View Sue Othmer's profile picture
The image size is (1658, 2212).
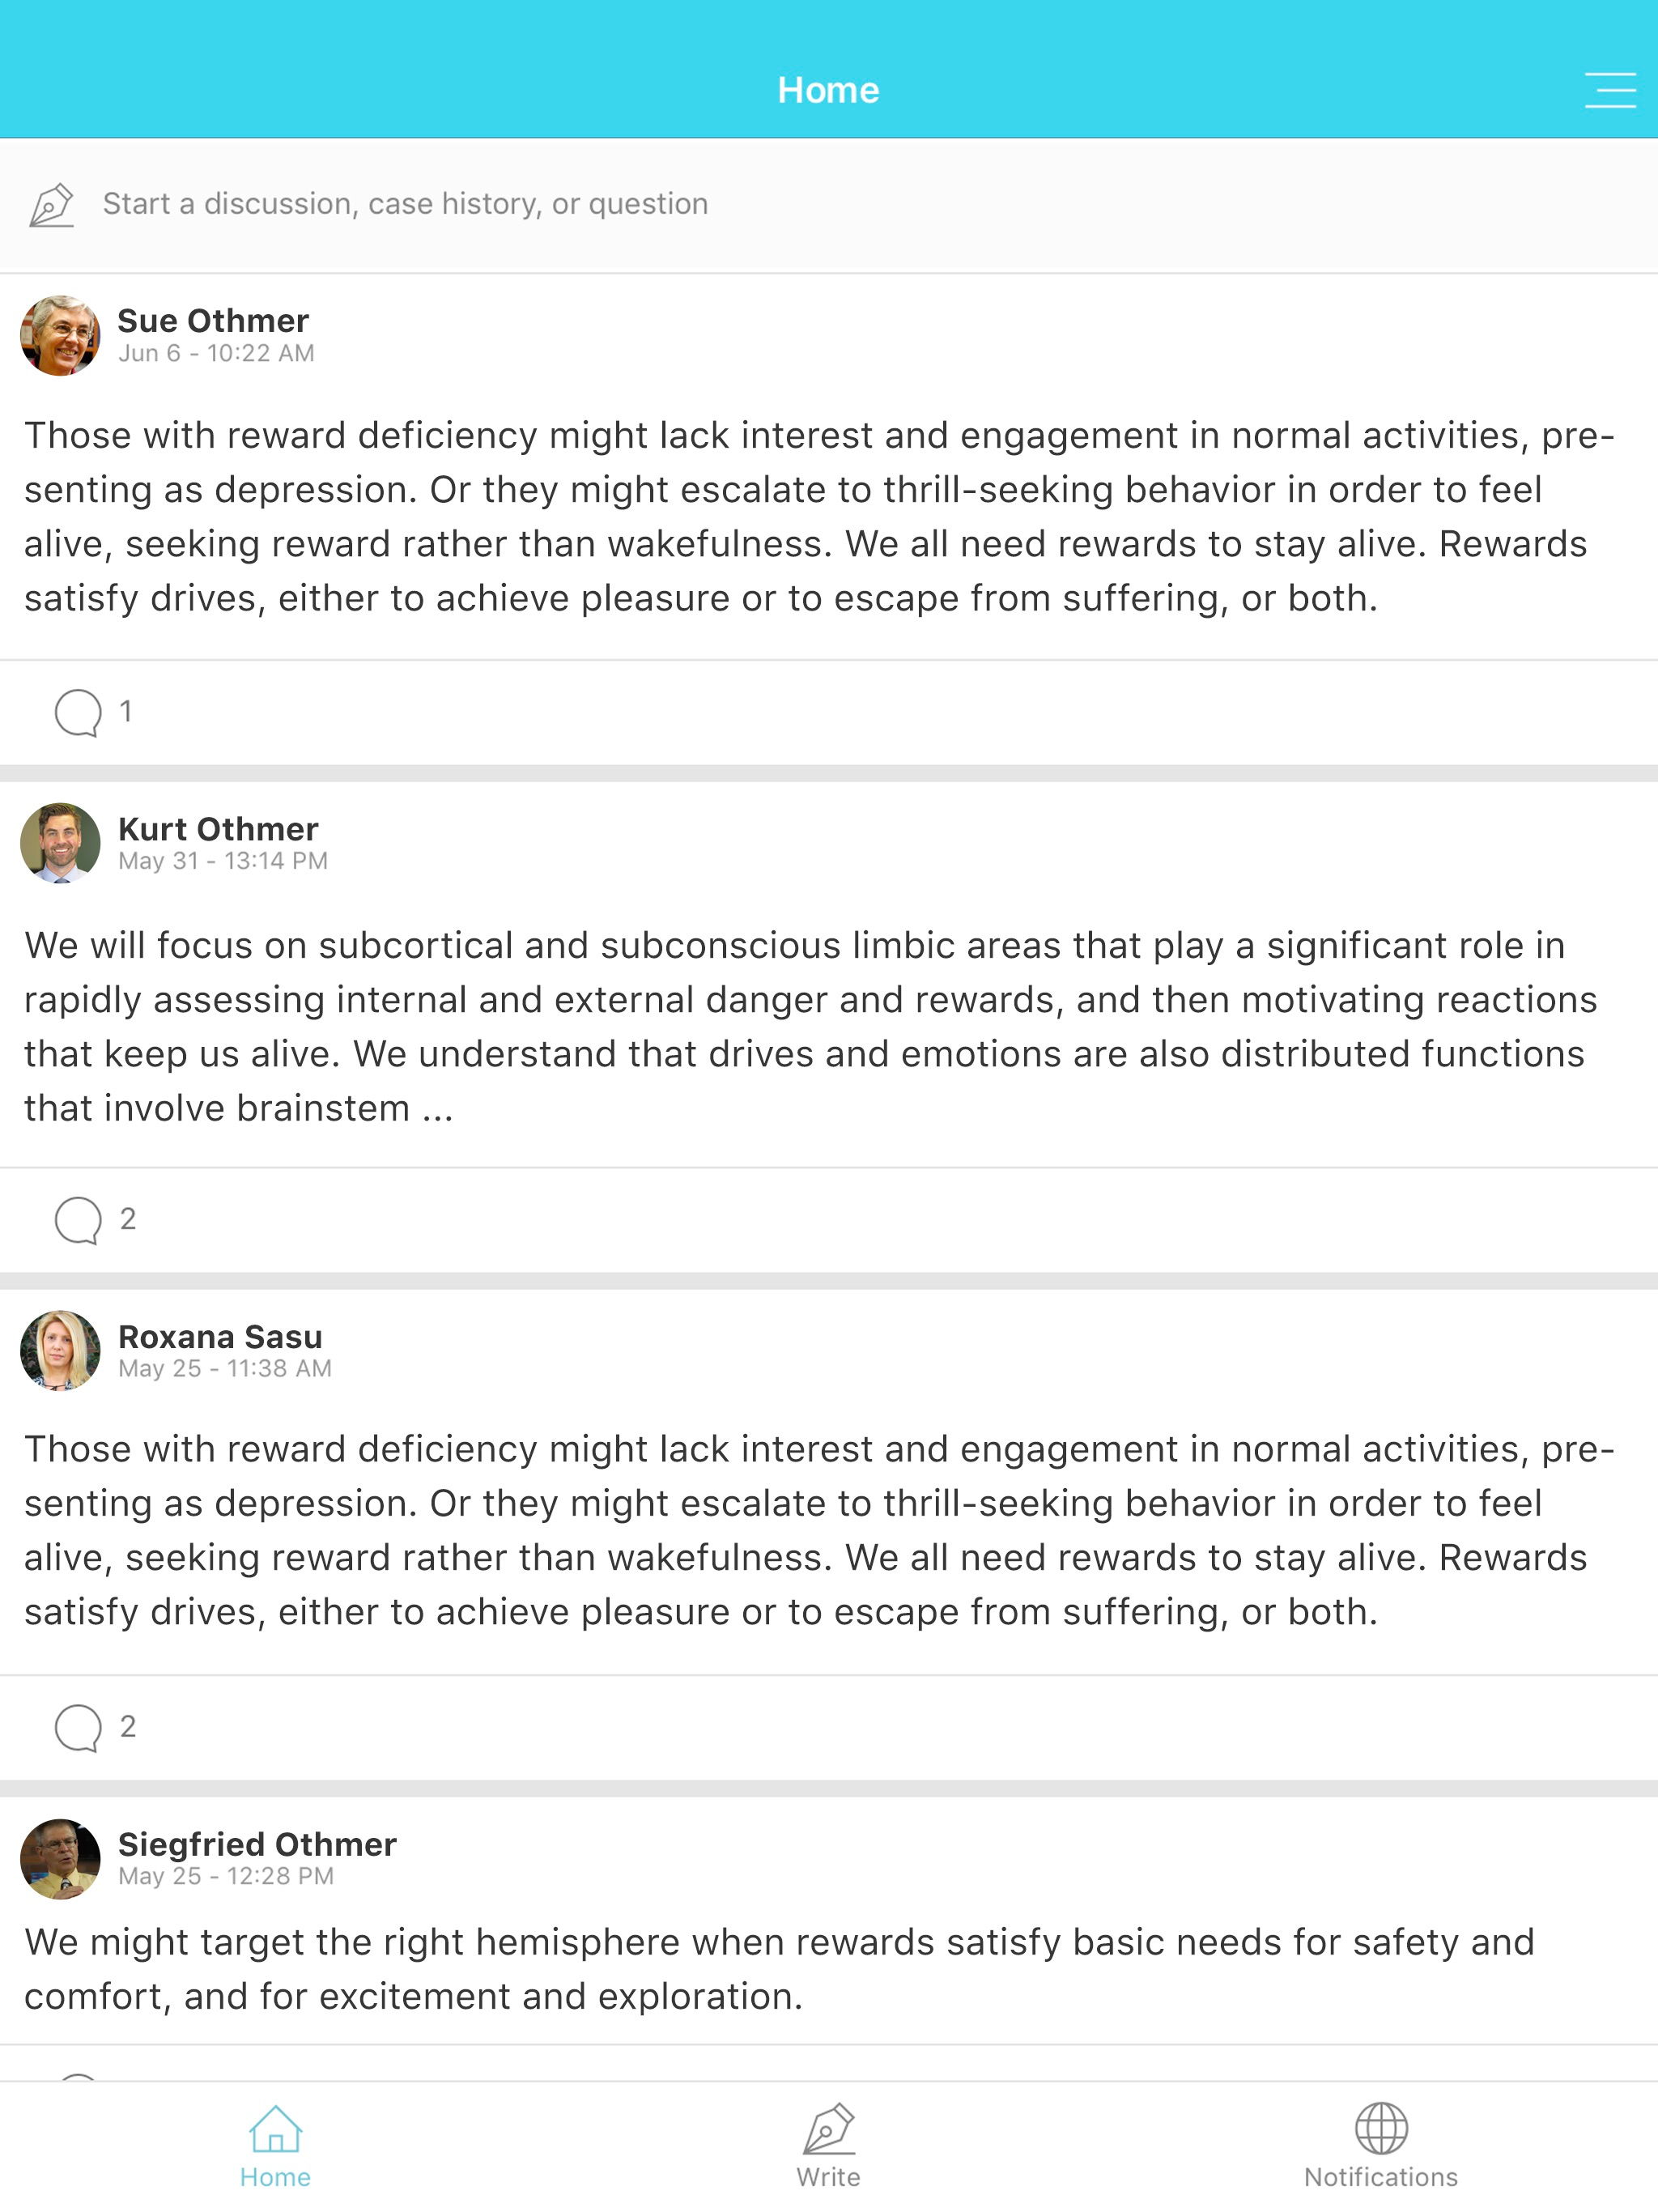coord(60,336)
